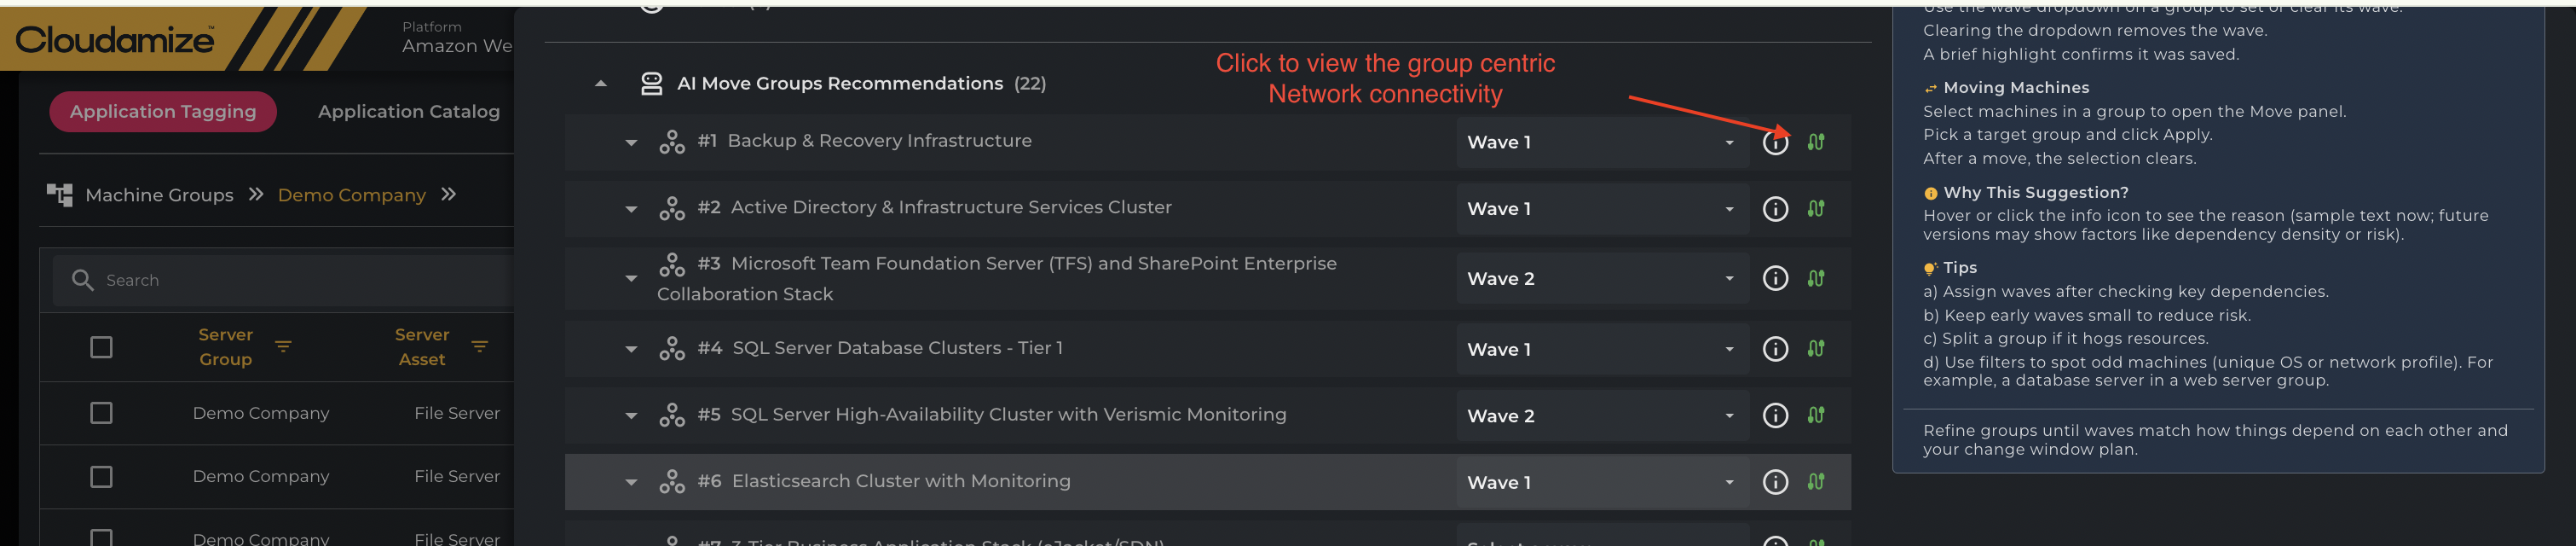
Task: Switch to Application Tagging tab
Action: click(163, 112)
